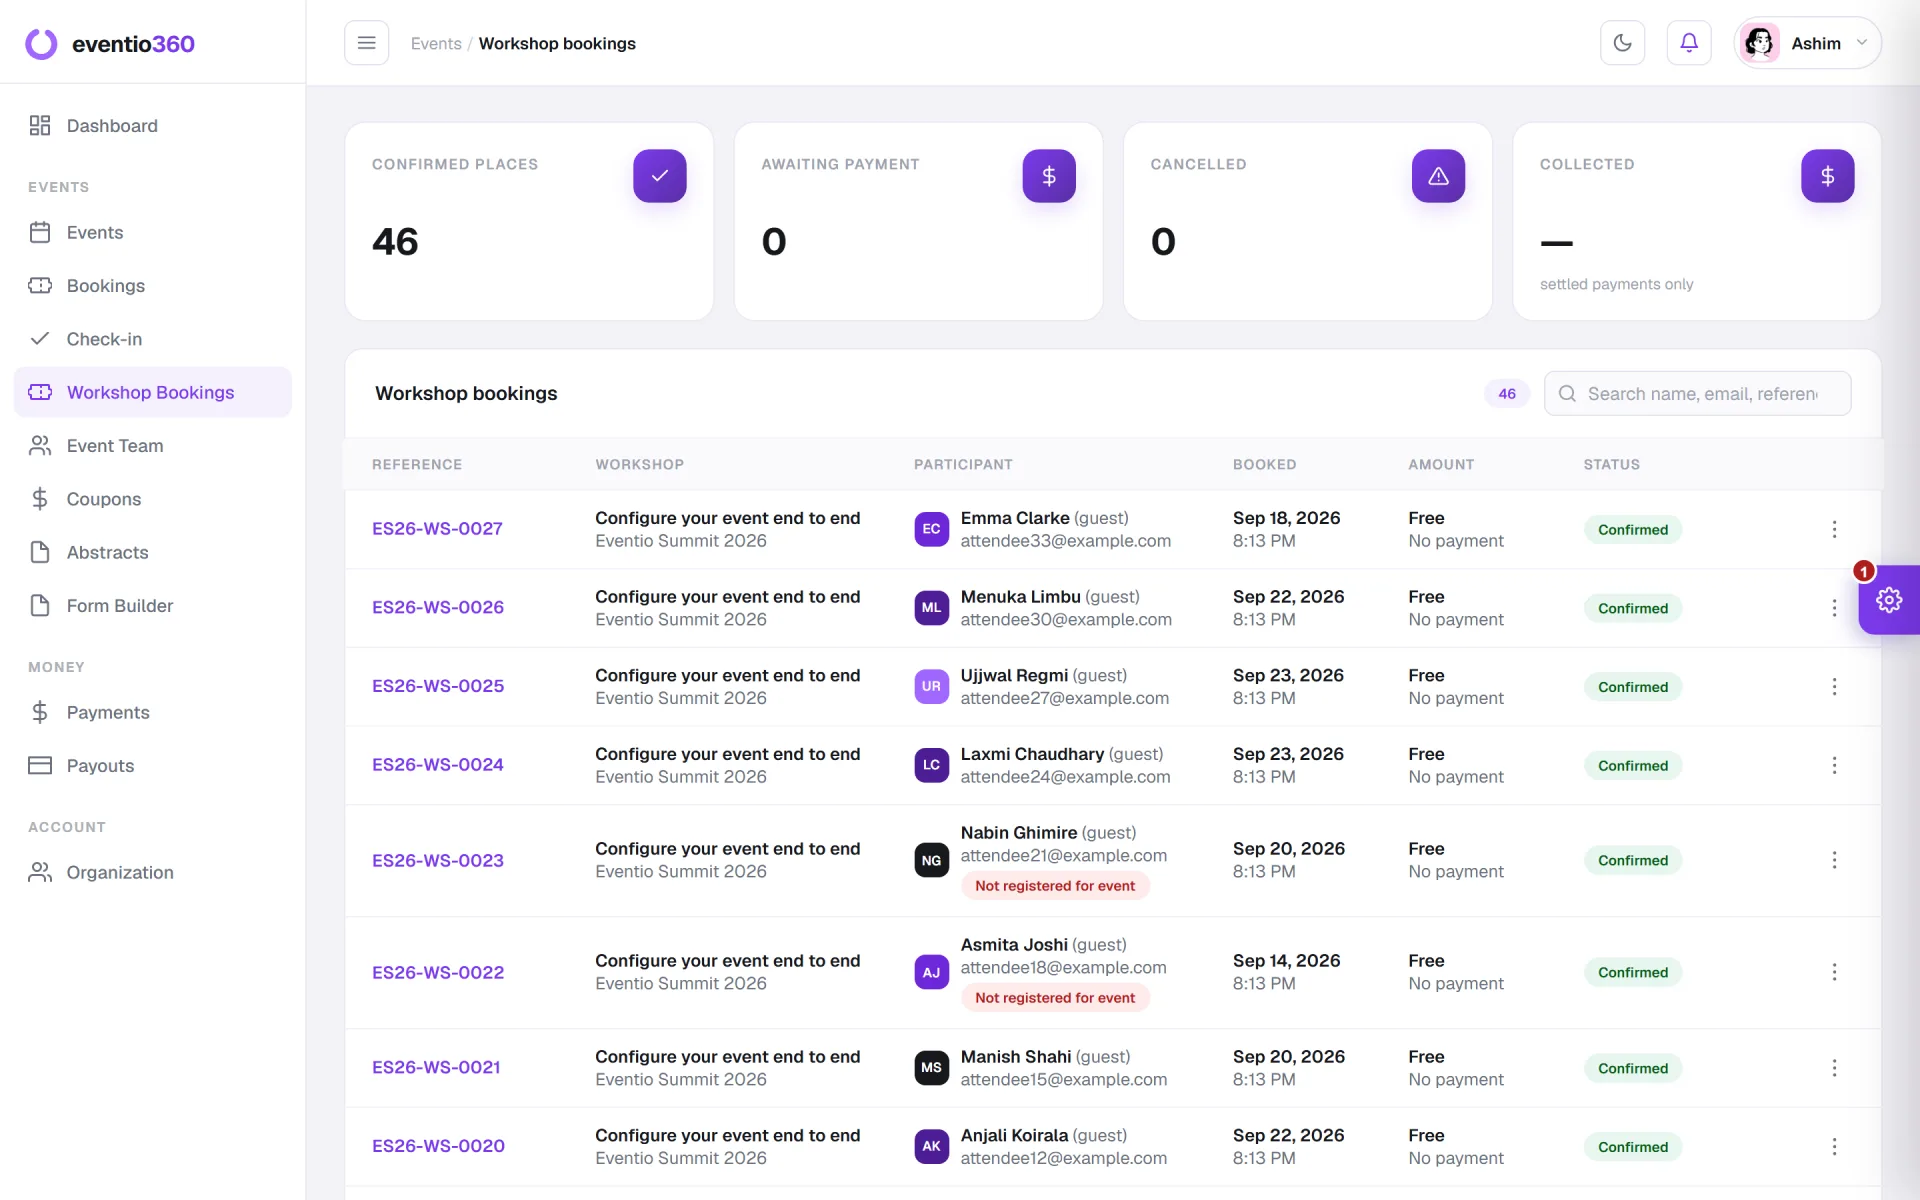Open row actions menu for Menuka Limbu
Screen dimensions: 1920x1200
tap(1834, 608)
